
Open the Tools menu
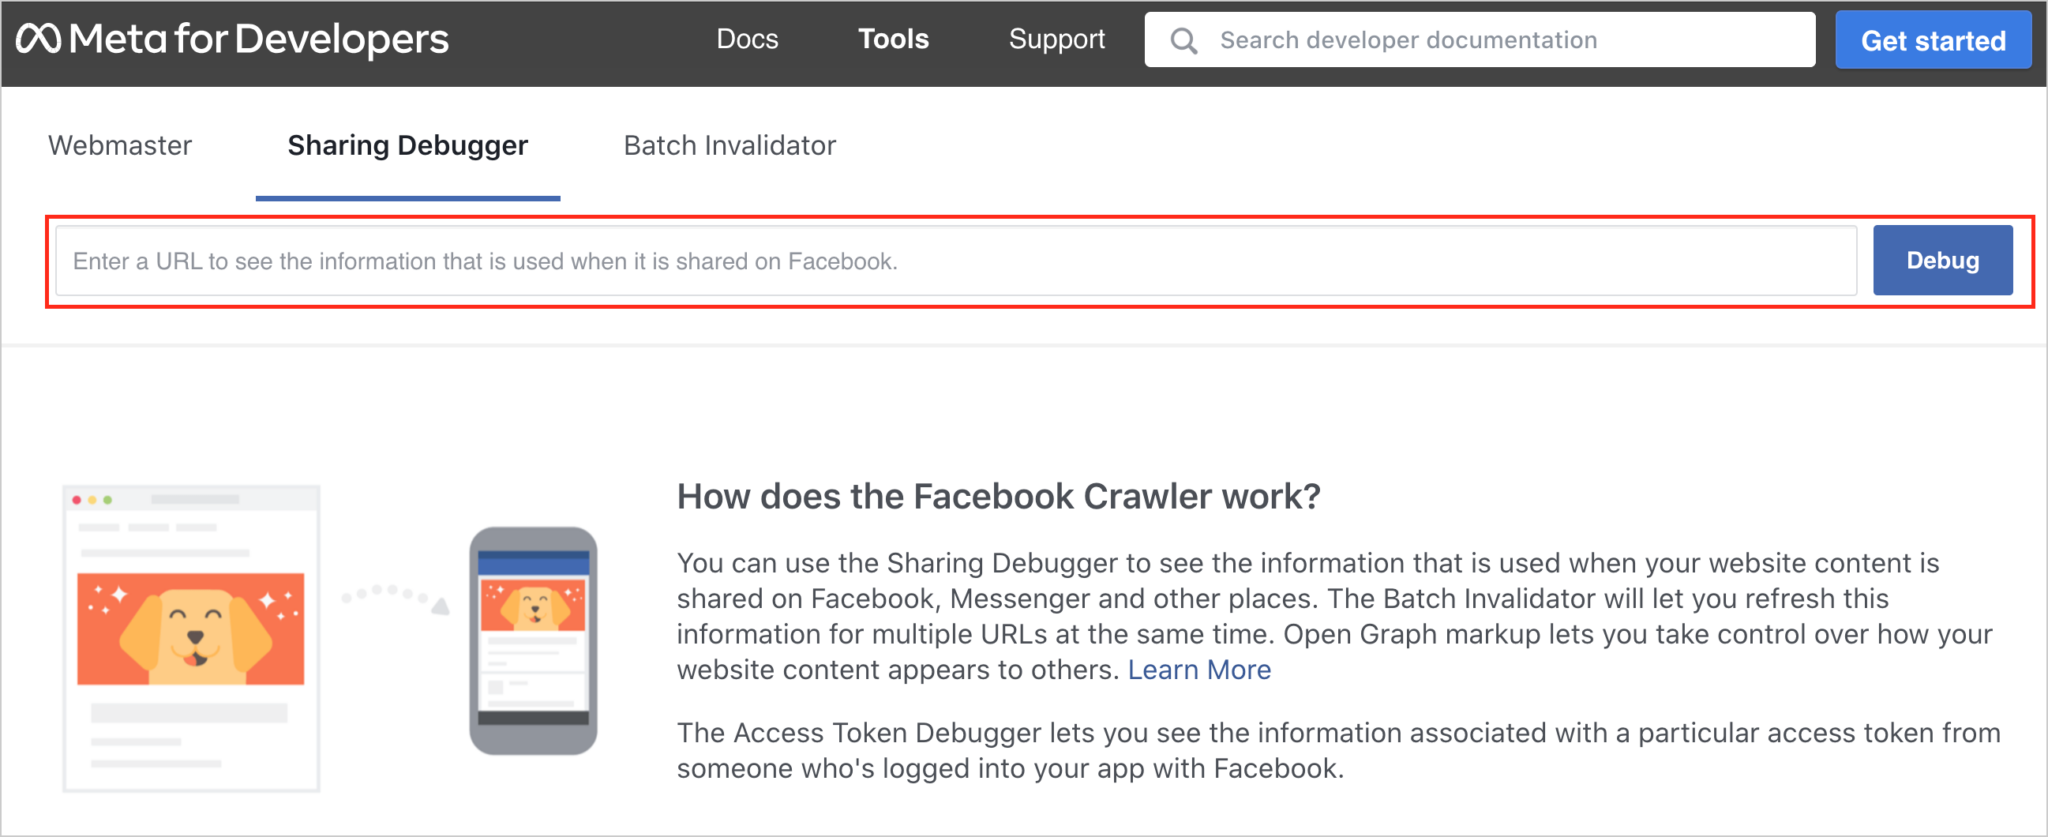893,39
